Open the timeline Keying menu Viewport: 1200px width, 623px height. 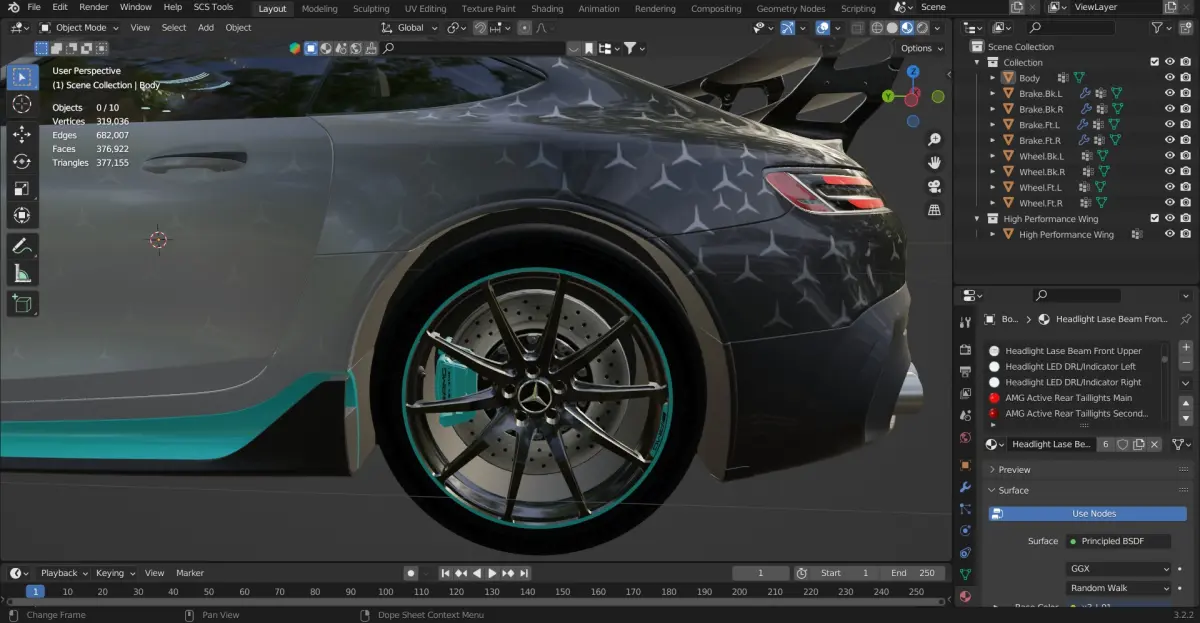tap(113, 573)
